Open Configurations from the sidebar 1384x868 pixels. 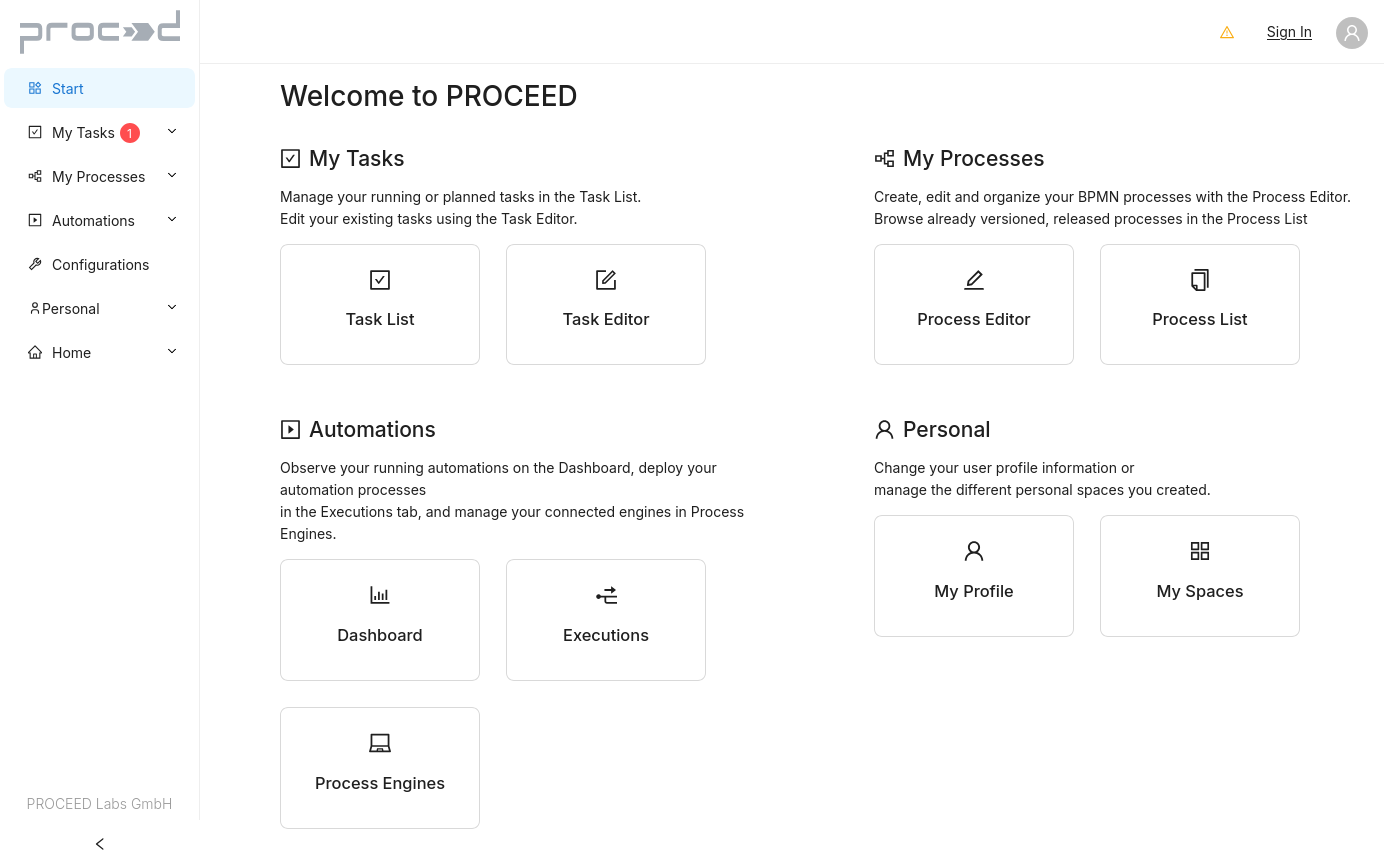point(100,264)
